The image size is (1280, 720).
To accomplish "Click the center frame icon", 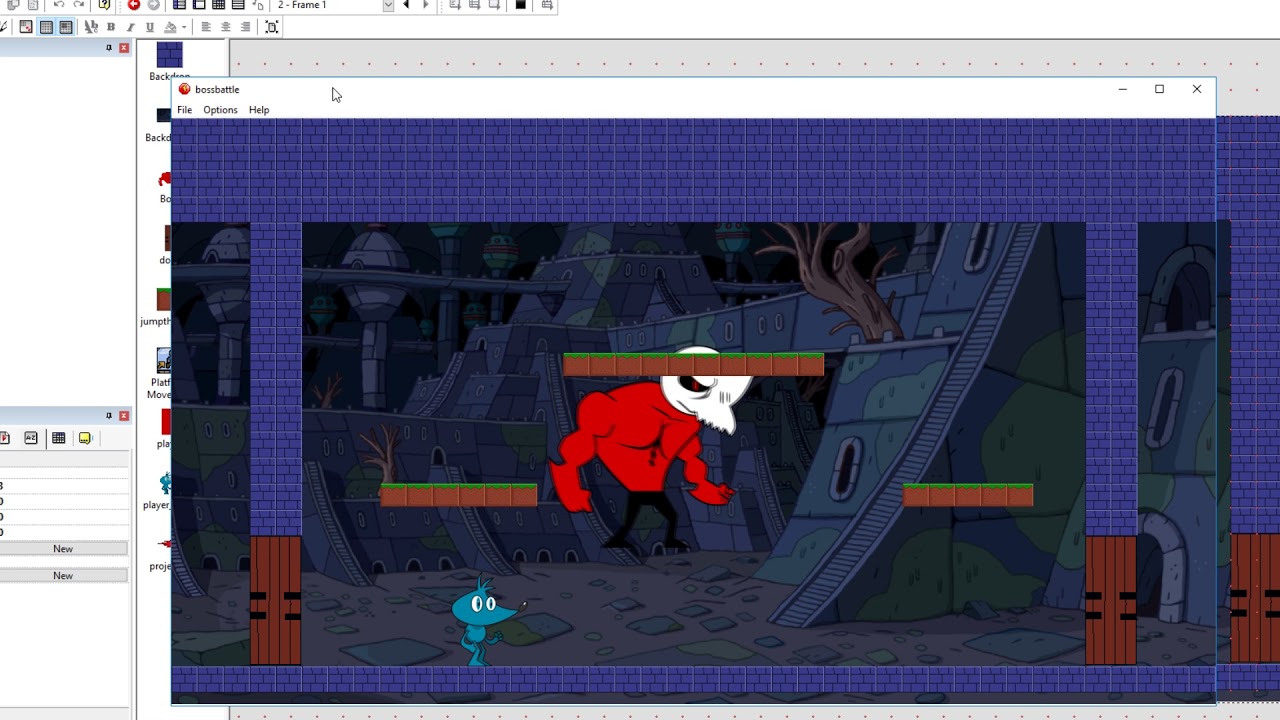I will point(272,27).
